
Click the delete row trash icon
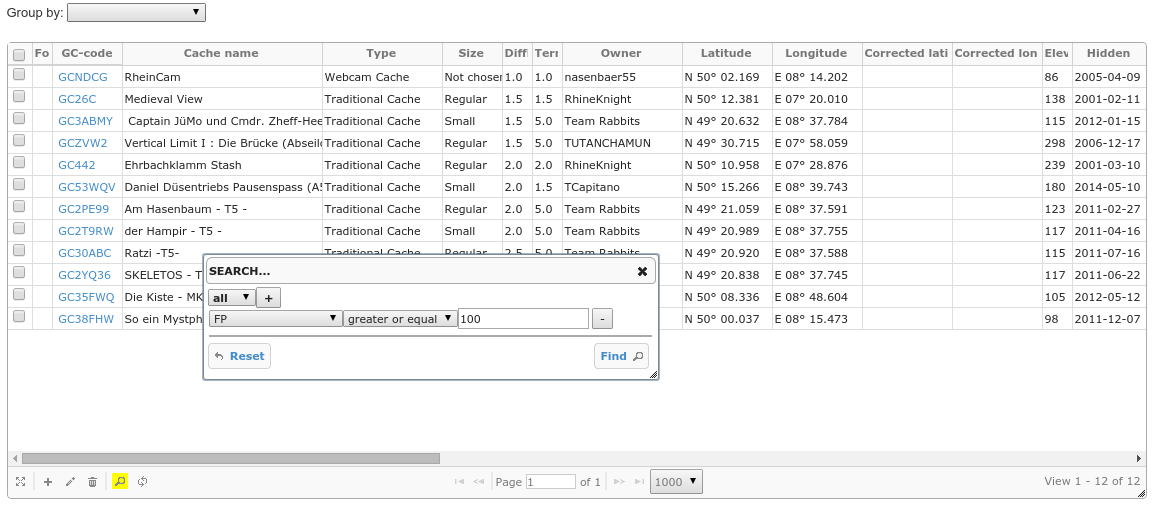(92, 482)
